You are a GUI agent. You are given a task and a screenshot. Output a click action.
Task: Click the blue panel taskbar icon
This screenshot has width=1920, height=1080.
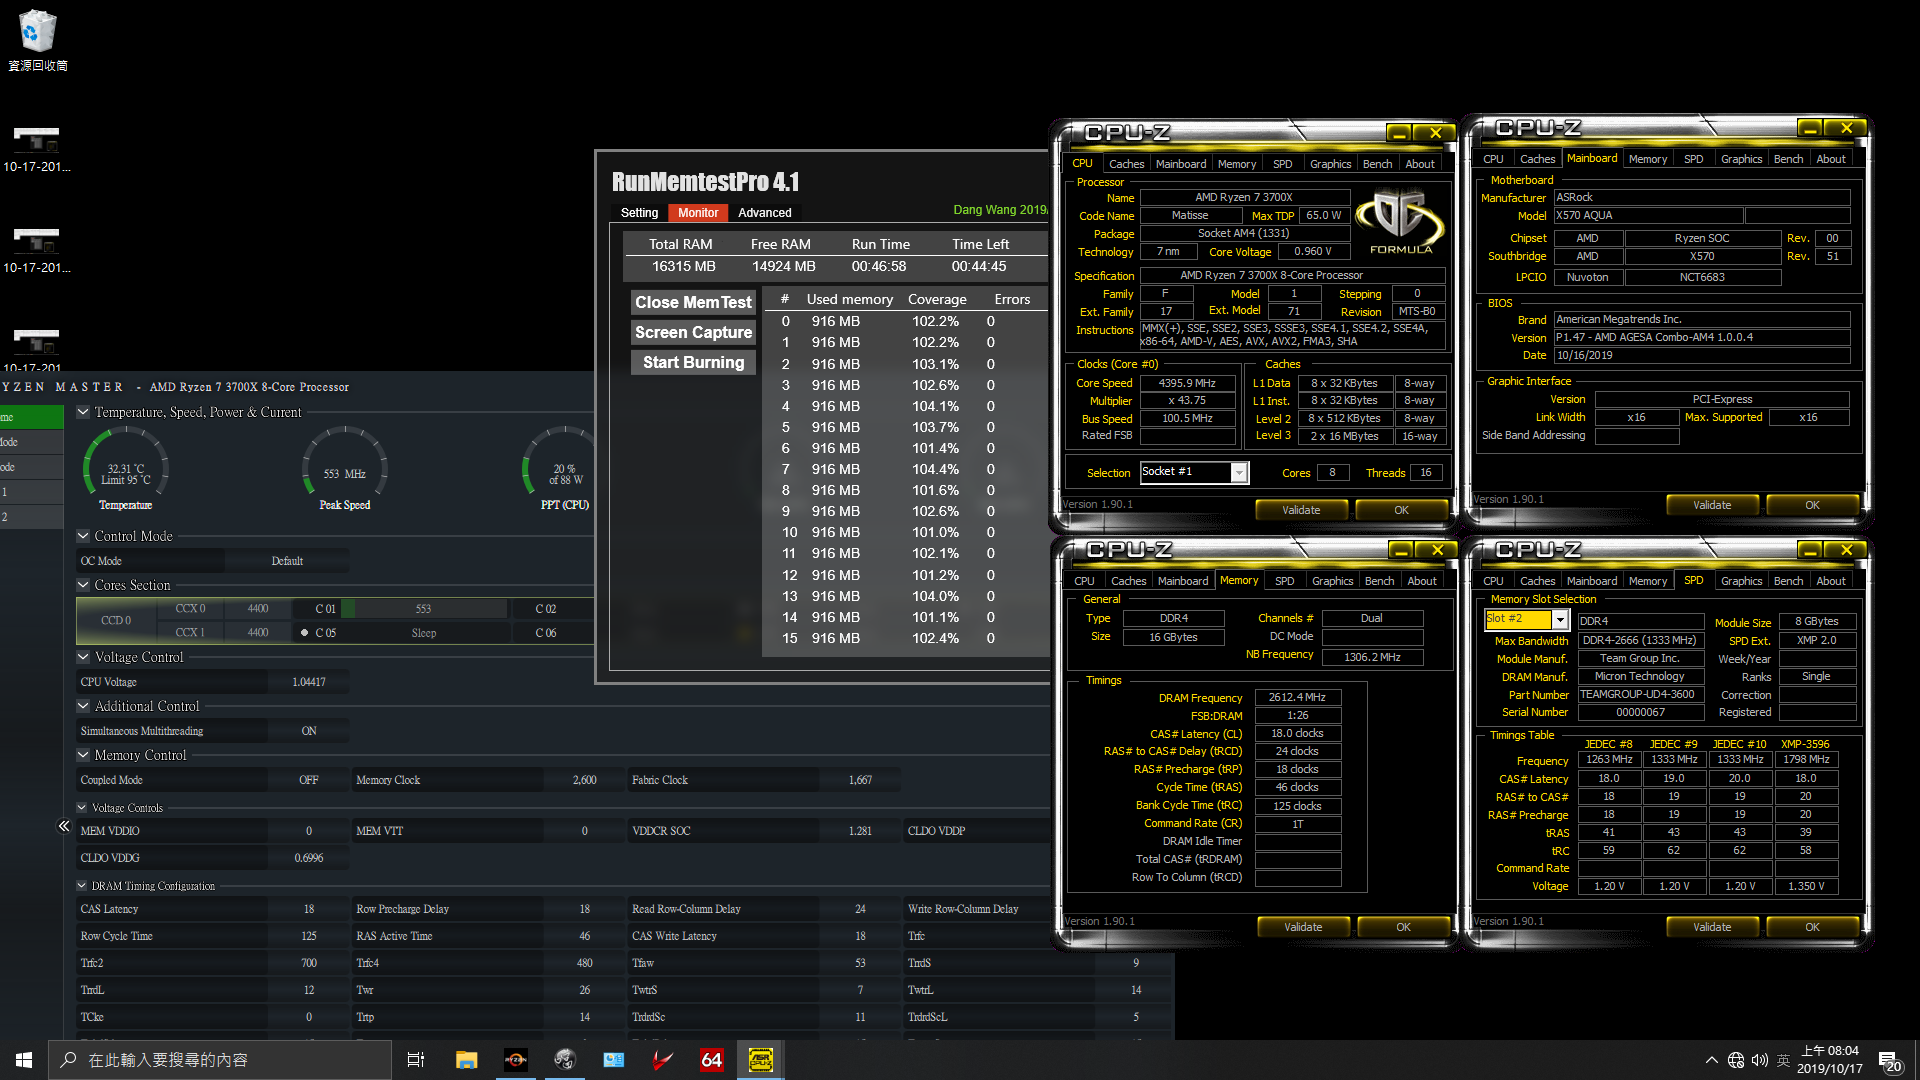click(x=614, y=1060)
